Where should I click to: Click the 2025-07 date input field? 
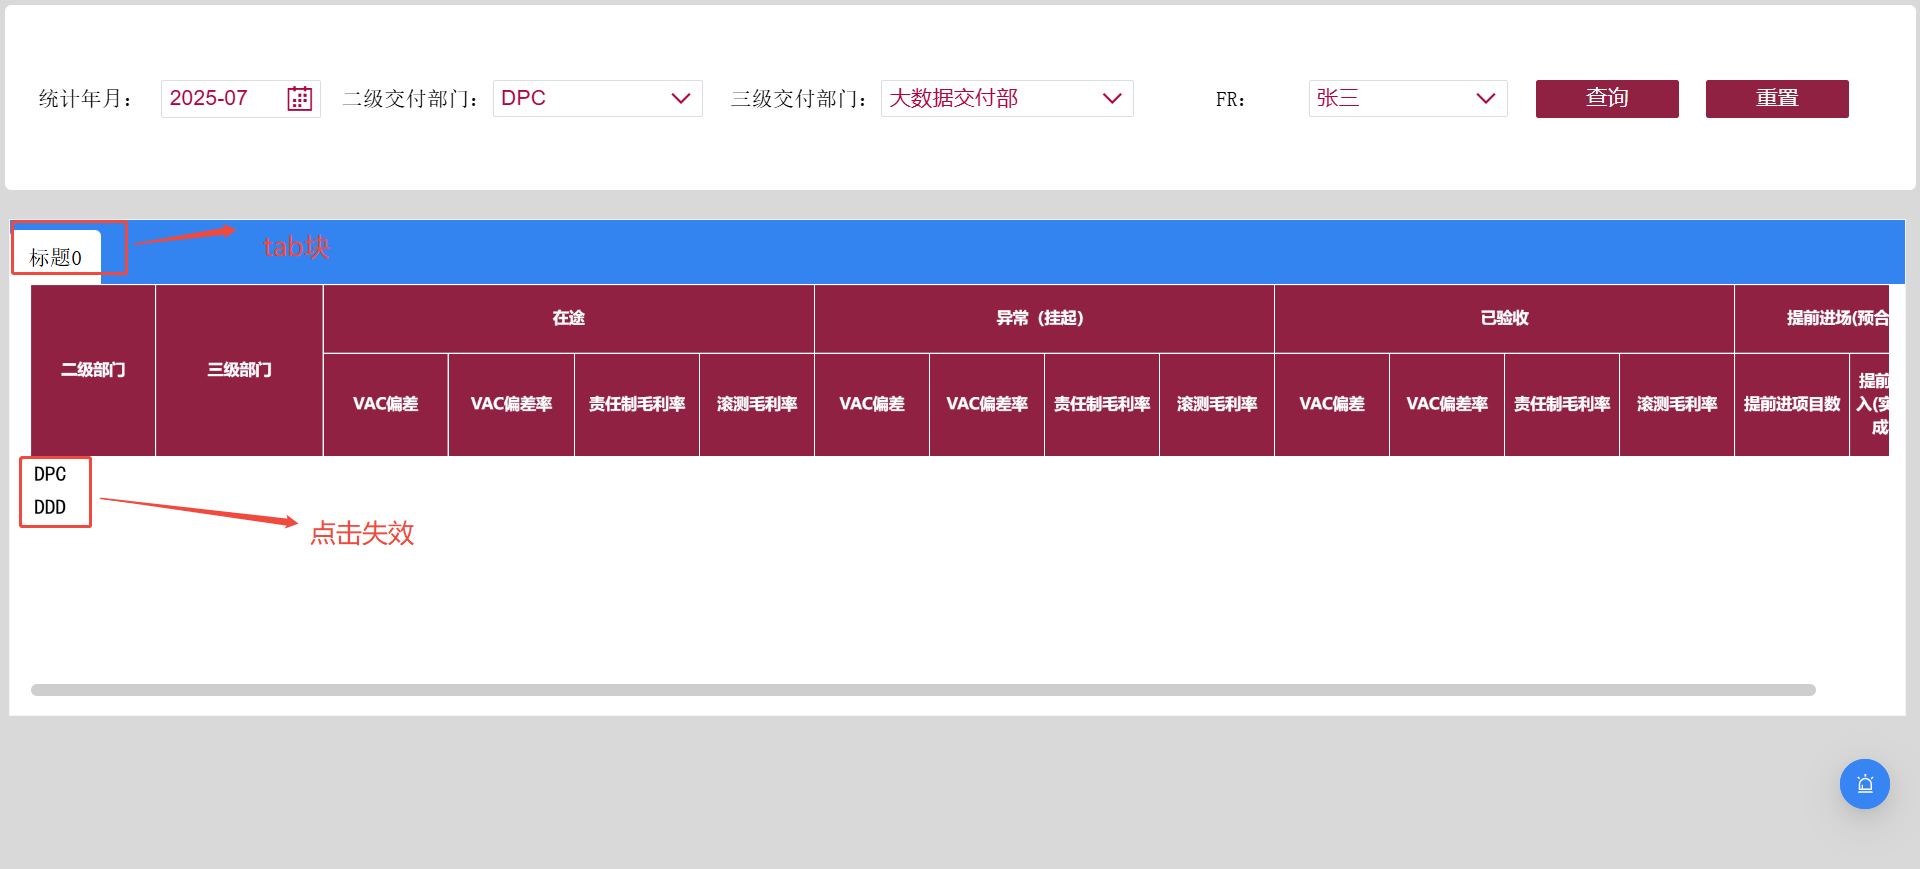240,98
